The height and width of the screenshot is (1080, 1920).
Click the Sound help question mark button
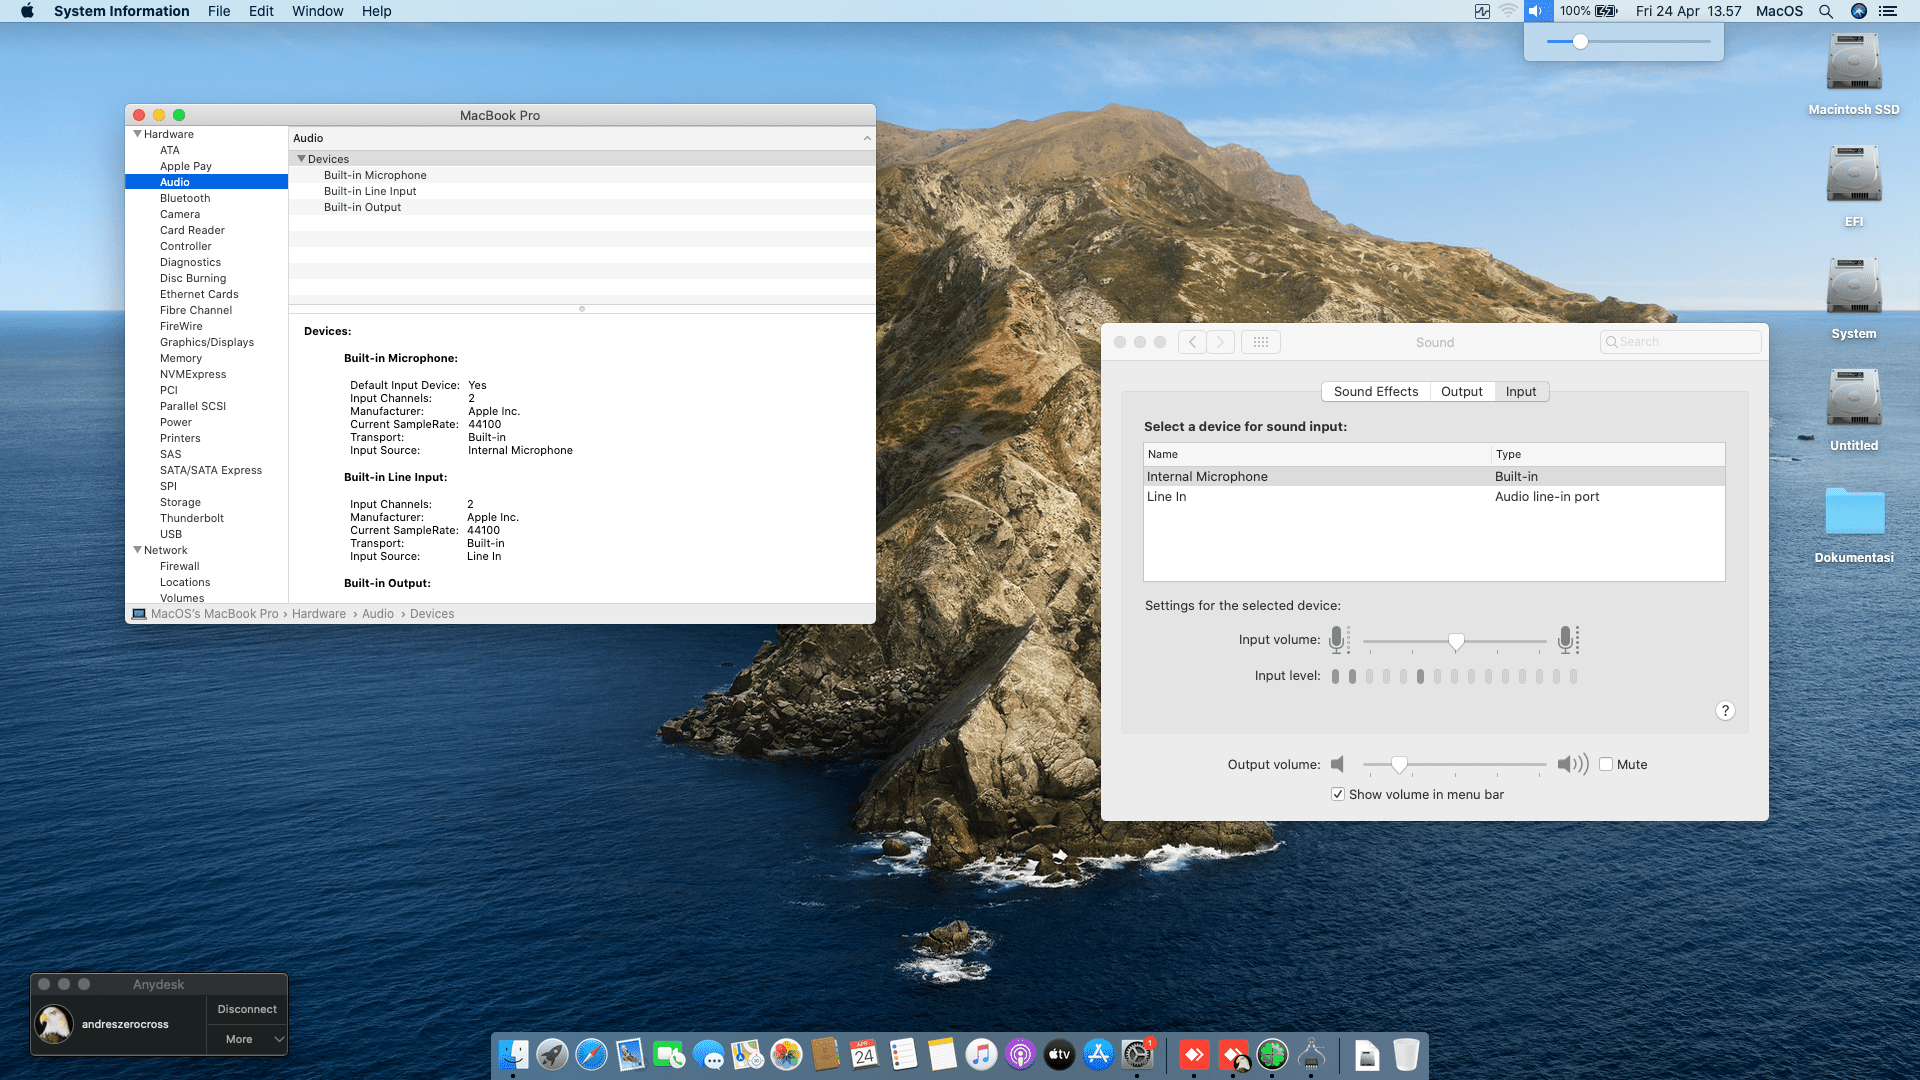click(x=1725, y=711)
